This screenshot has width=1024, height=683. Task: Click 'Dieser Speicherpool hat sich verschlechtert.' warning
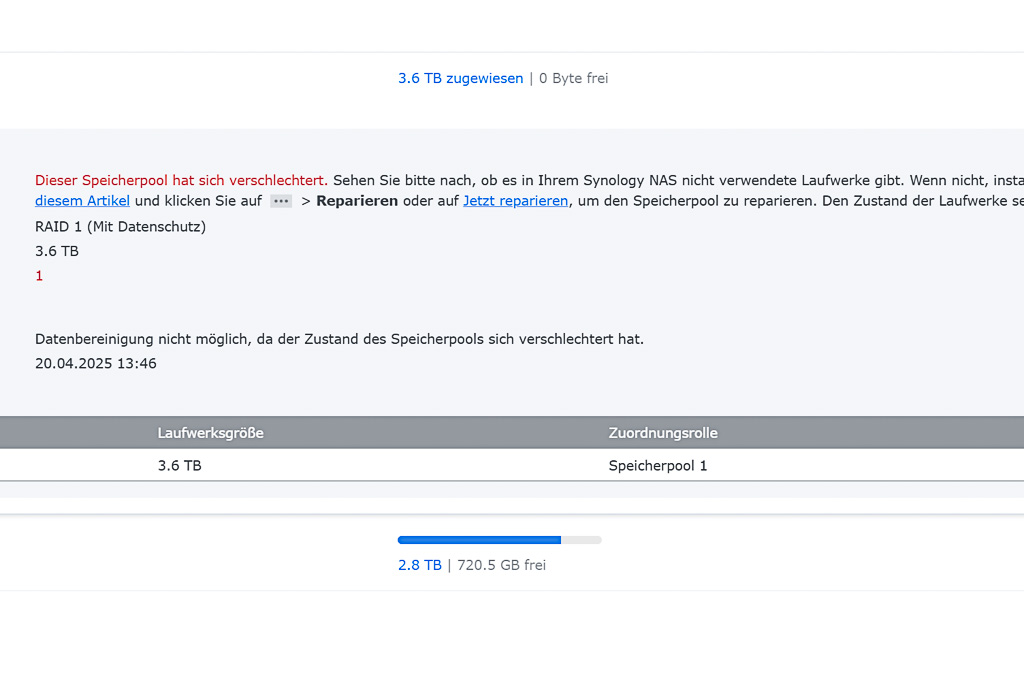[182, 180]
